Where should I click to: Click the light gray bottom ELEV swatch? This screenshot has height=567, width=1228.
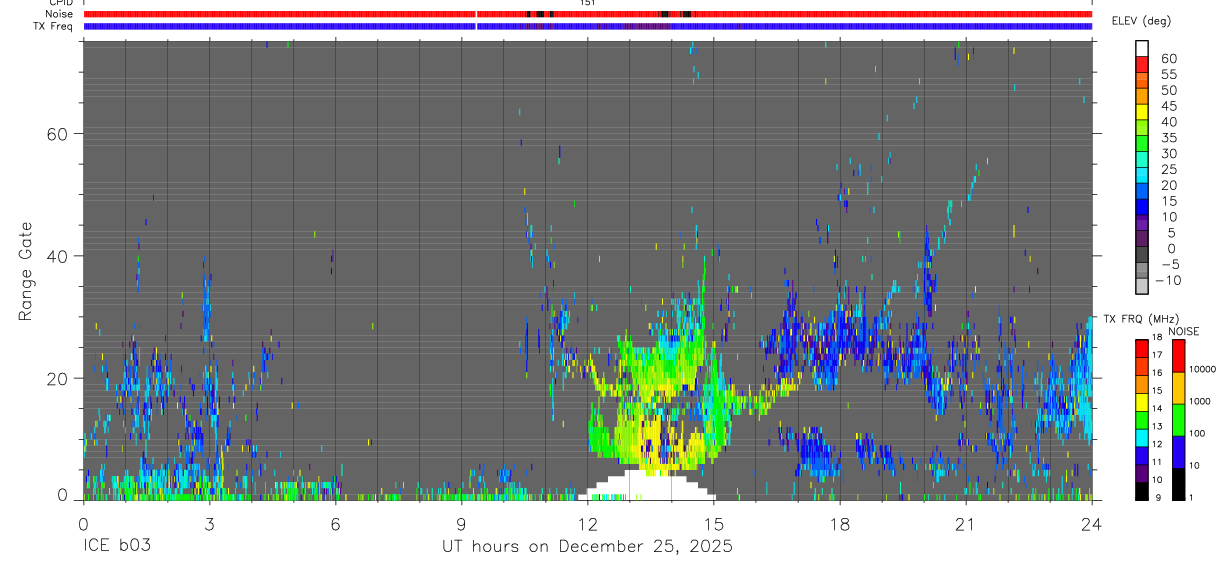[1142, 286]
